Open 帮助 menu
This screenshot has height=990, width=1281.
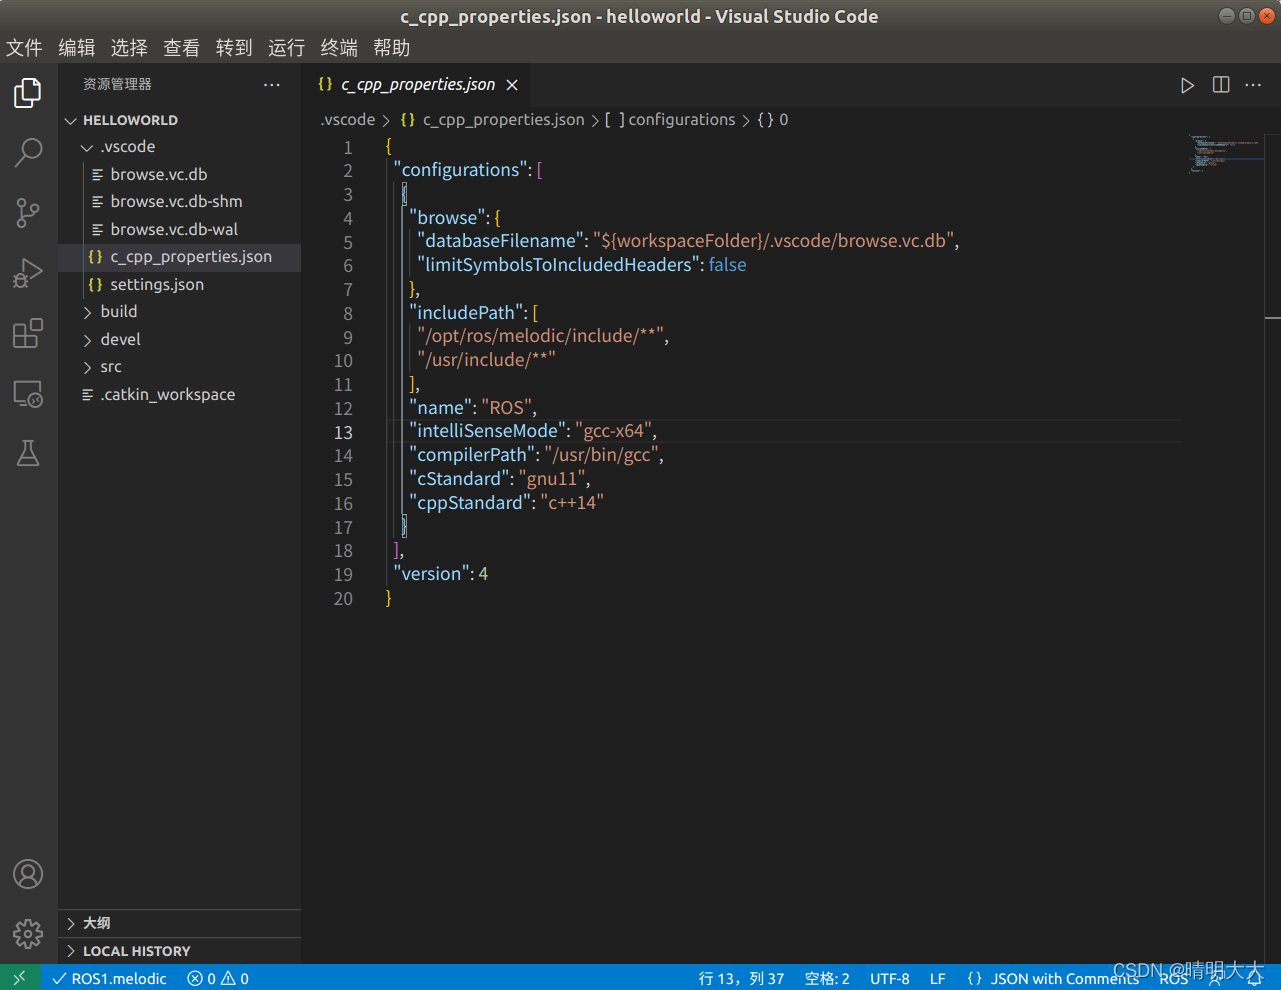(391, 48)
